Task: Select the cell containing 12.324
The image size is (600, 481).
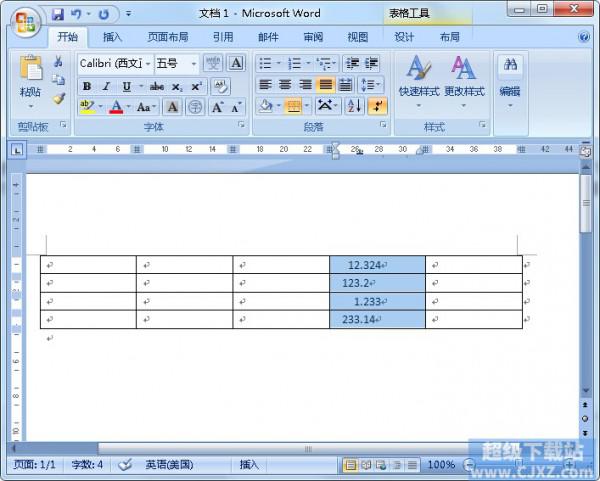Action: point(377,264)
